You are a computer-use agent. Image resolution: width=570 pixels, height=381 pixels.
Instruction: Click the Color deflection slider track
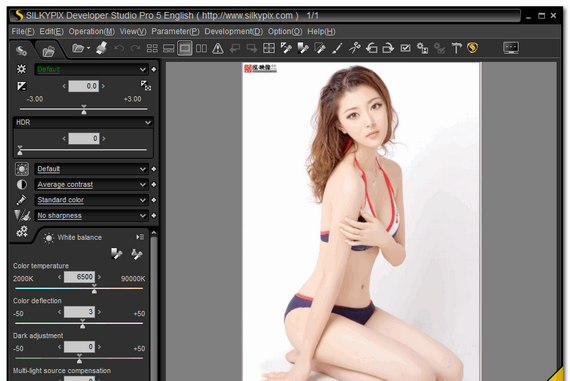(x=79, y=323)
